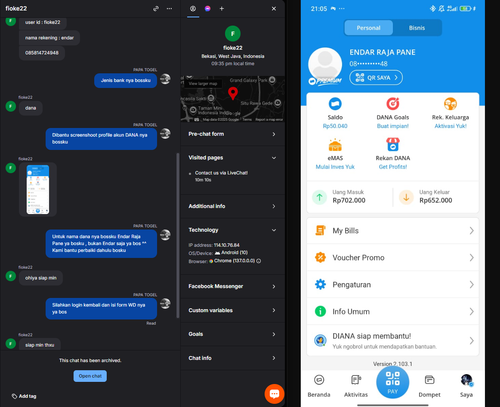
Task: Click the browser info icon beside Chrome version
Action: 259,261
